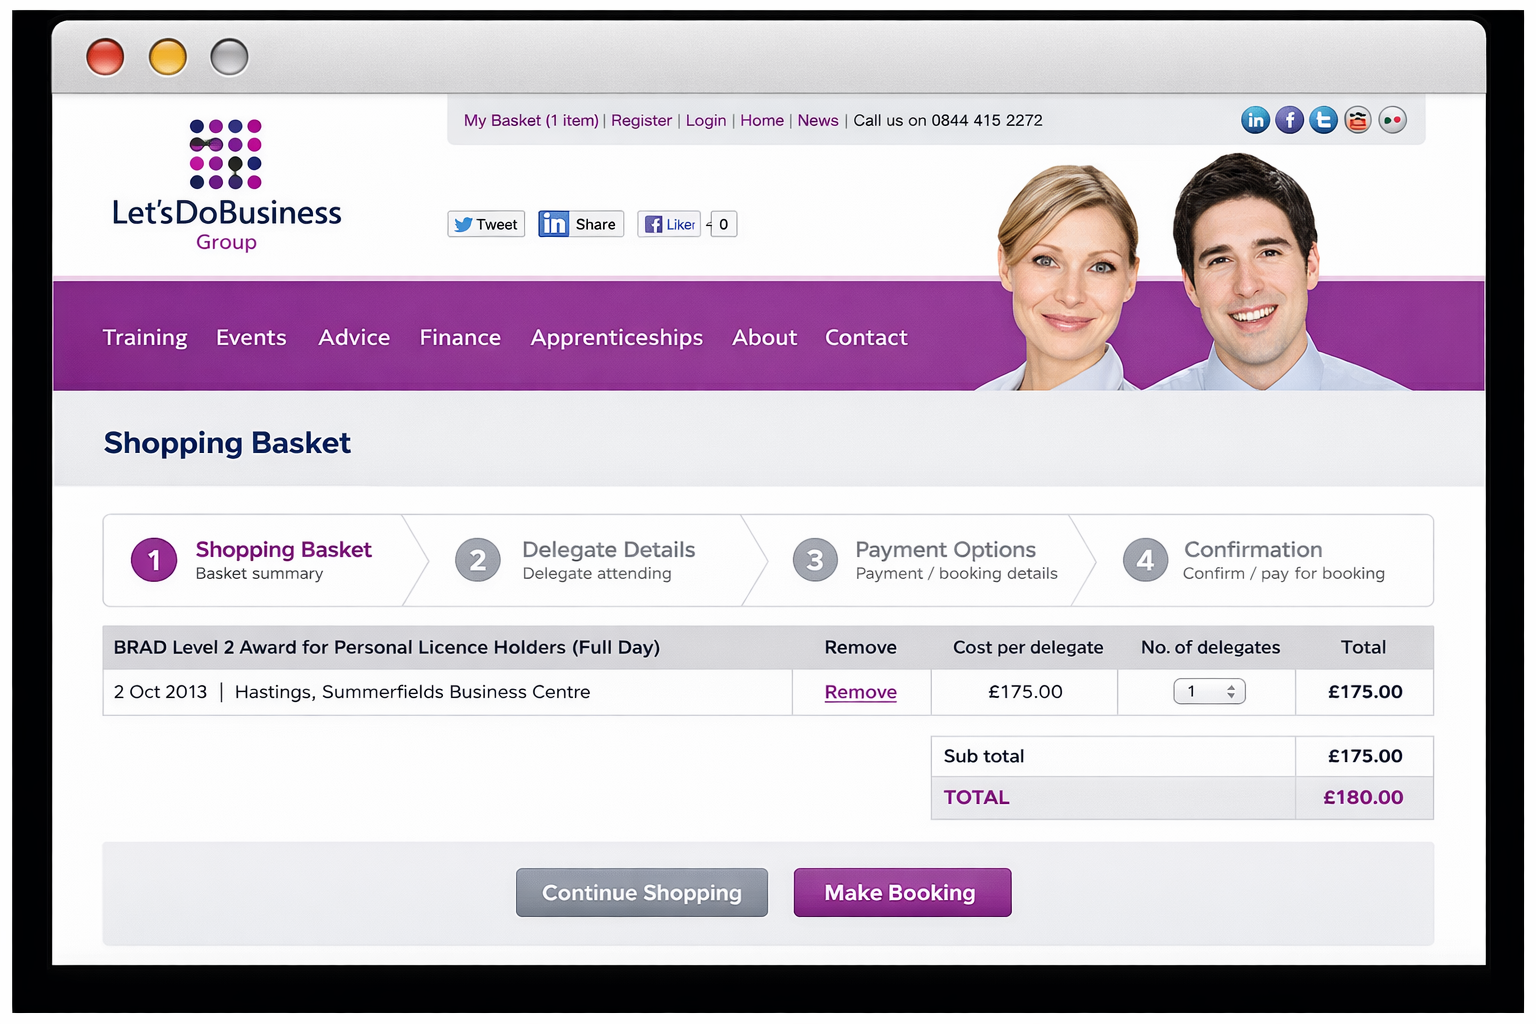Open the Twitter profile icon
This screenshot has width=1536, height=1024.
[1323, 119]
